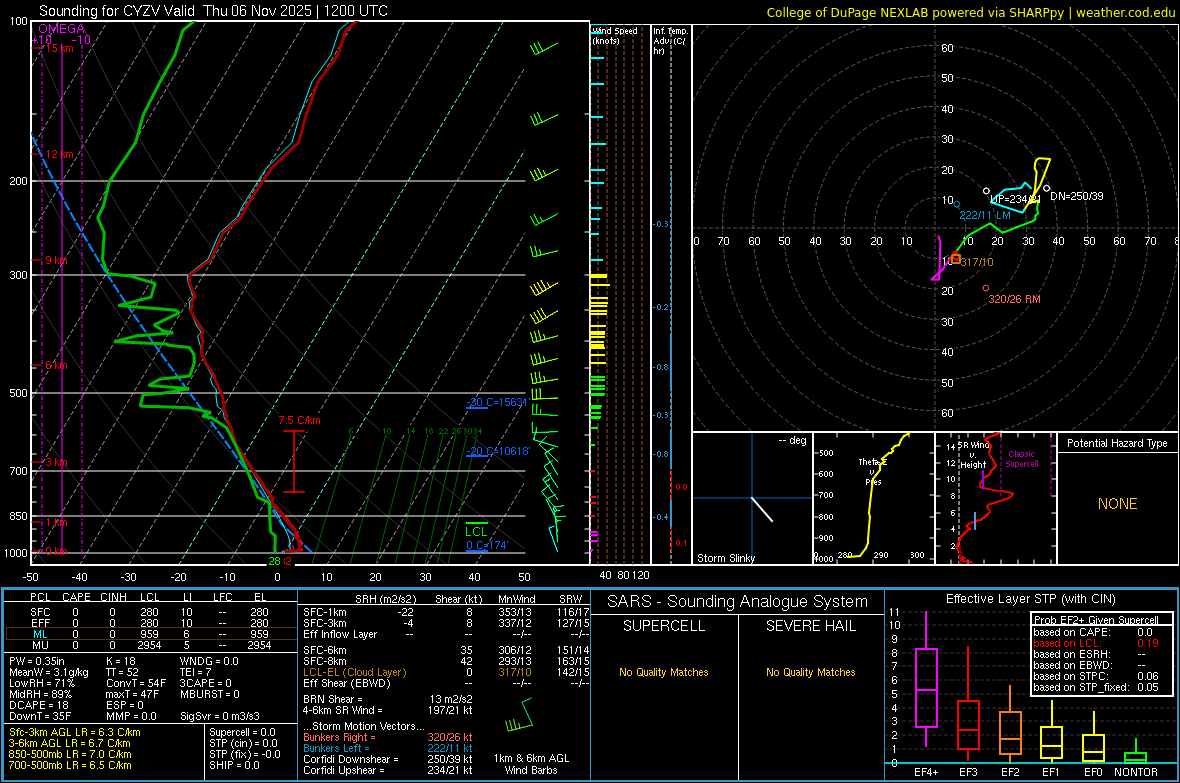
Task: Click the 'Classic Supercell' magenta text
Action: [1022, 459]
